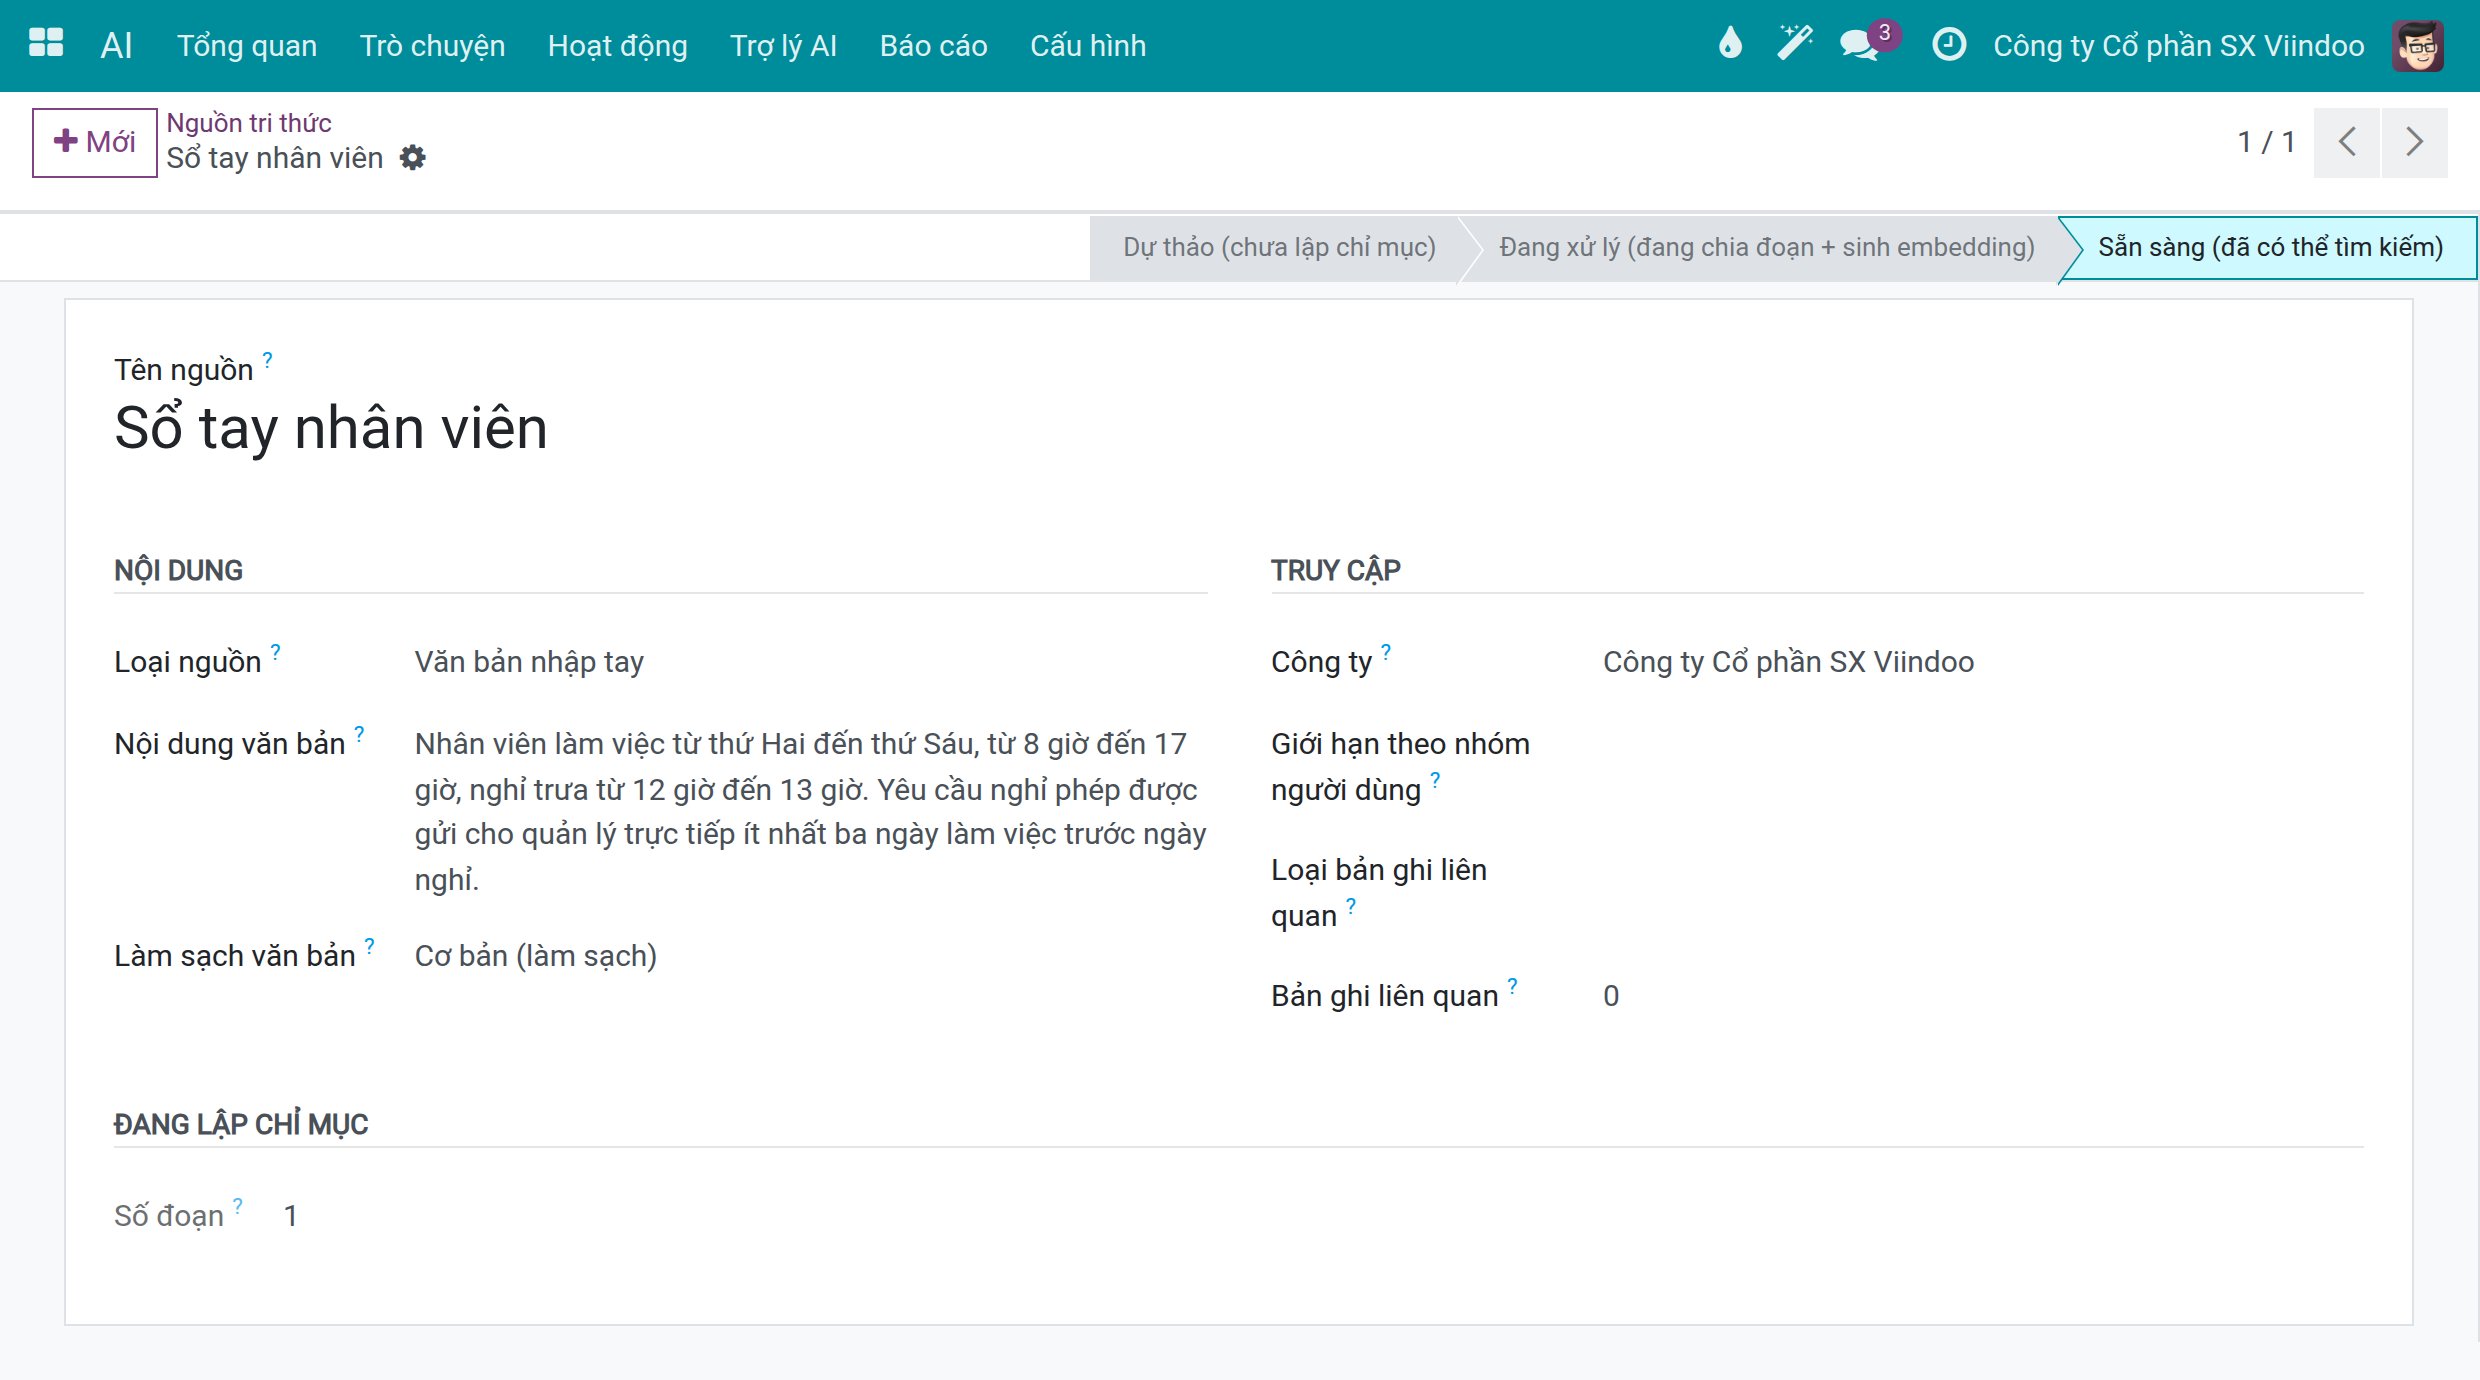Image resolution: width=2480 pixels, height=1380 pixels.
Task: Open the user avatar menu
Action: click(x=2418, y=45)
